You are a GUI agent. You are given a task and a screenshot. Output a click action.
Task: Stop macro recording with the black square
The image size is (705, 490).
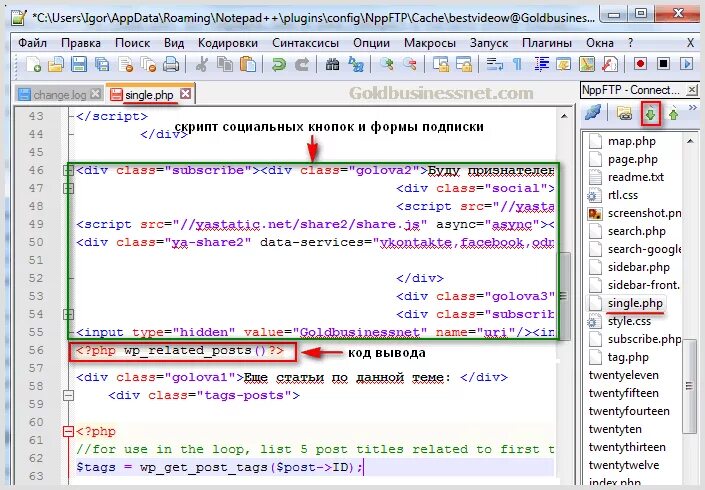point(663,64)
